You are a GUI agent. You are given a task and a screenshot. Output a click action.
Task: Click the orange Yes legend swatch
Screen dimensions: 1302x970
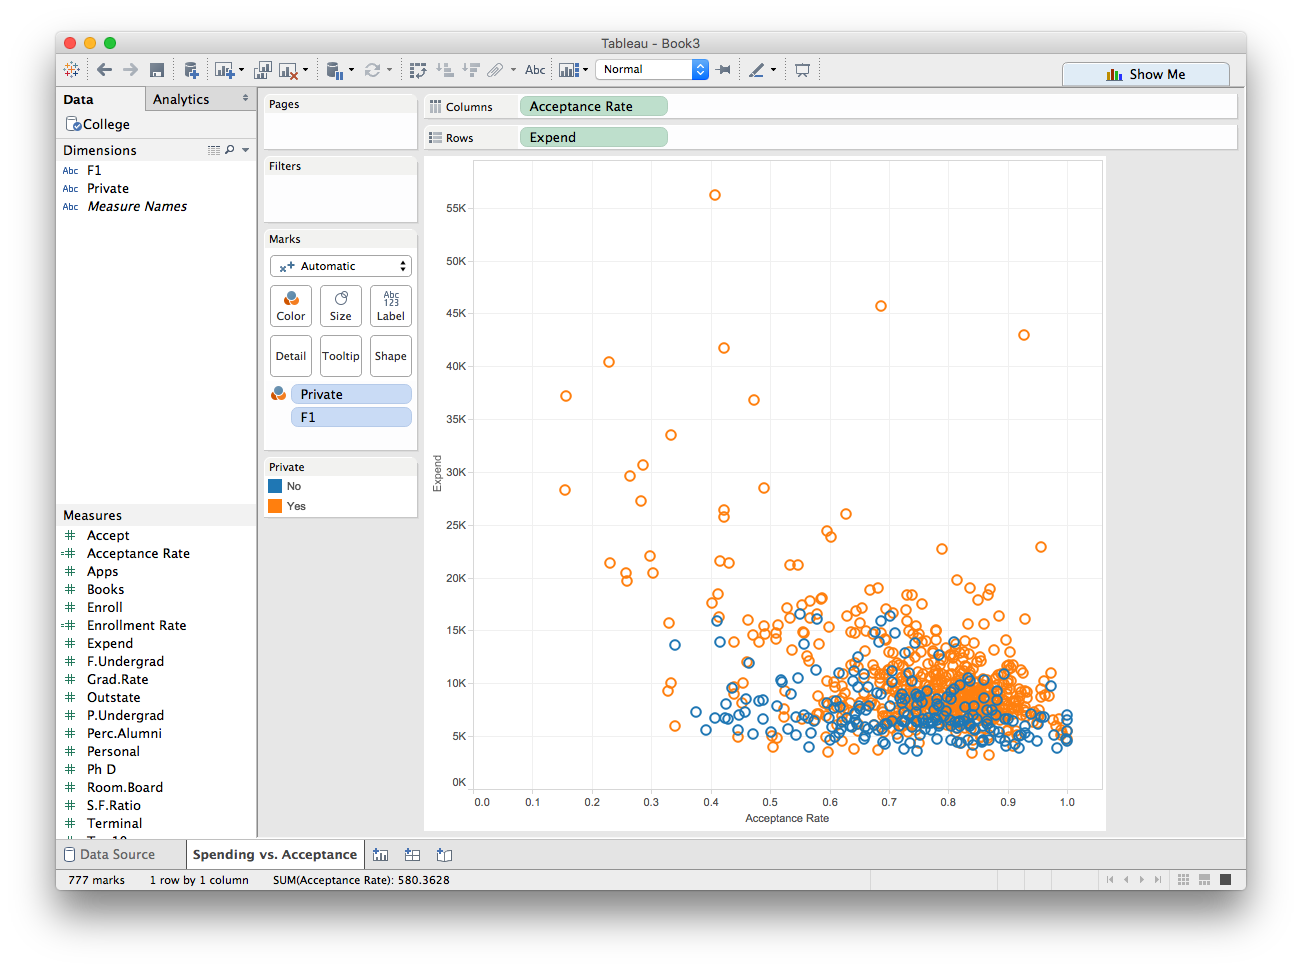coord(275,506)
